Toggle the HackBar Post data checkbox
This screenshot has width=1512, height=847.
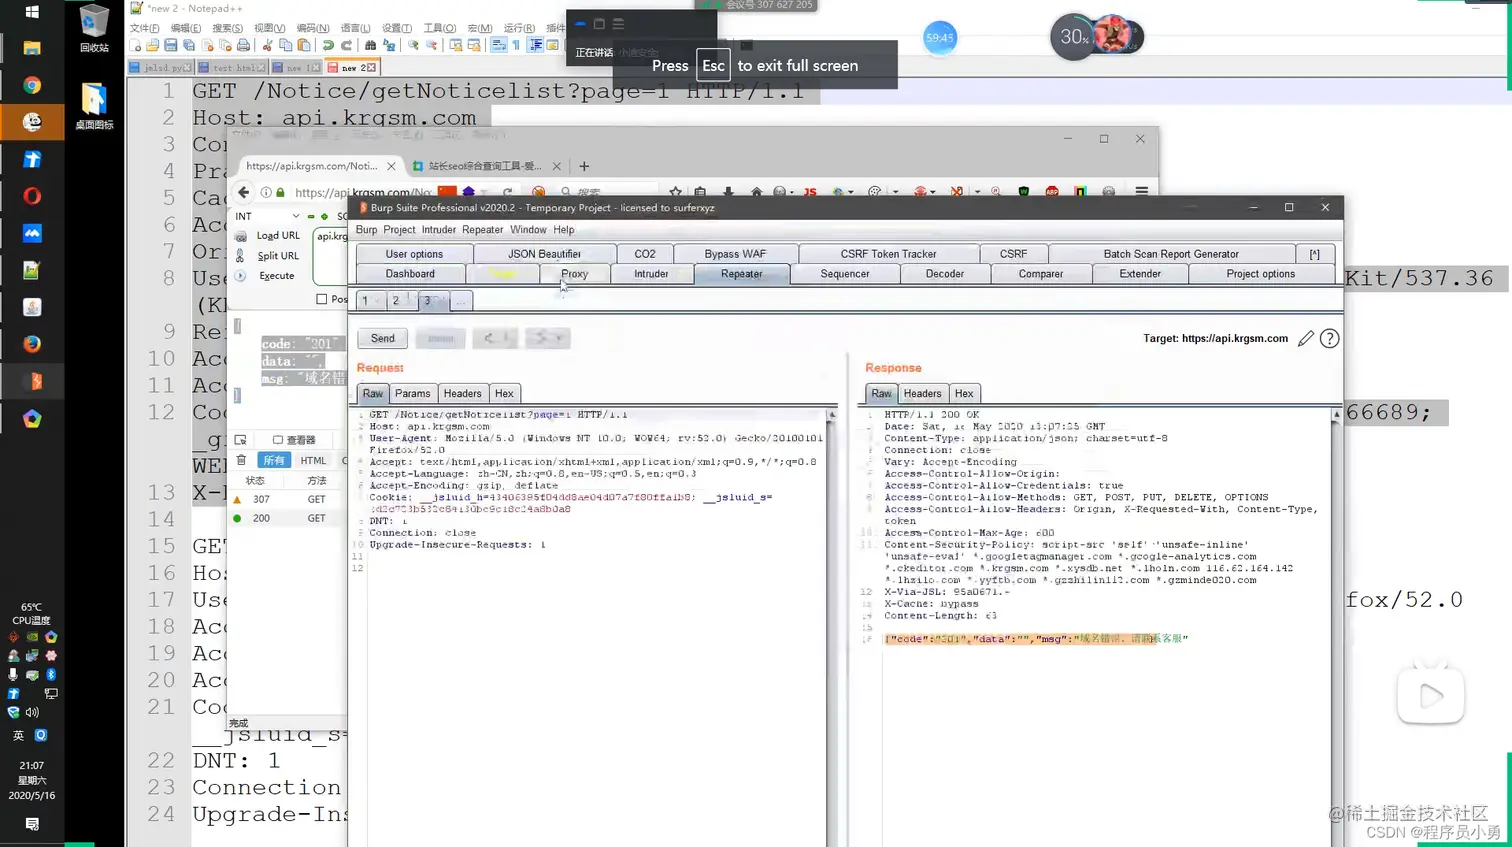tap(321, 299)
